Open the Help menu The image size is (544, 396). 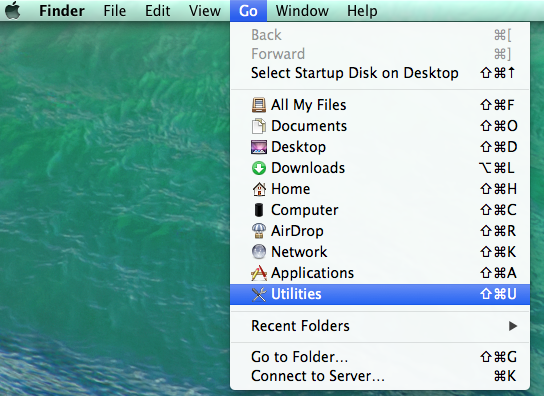coord(362,11)
